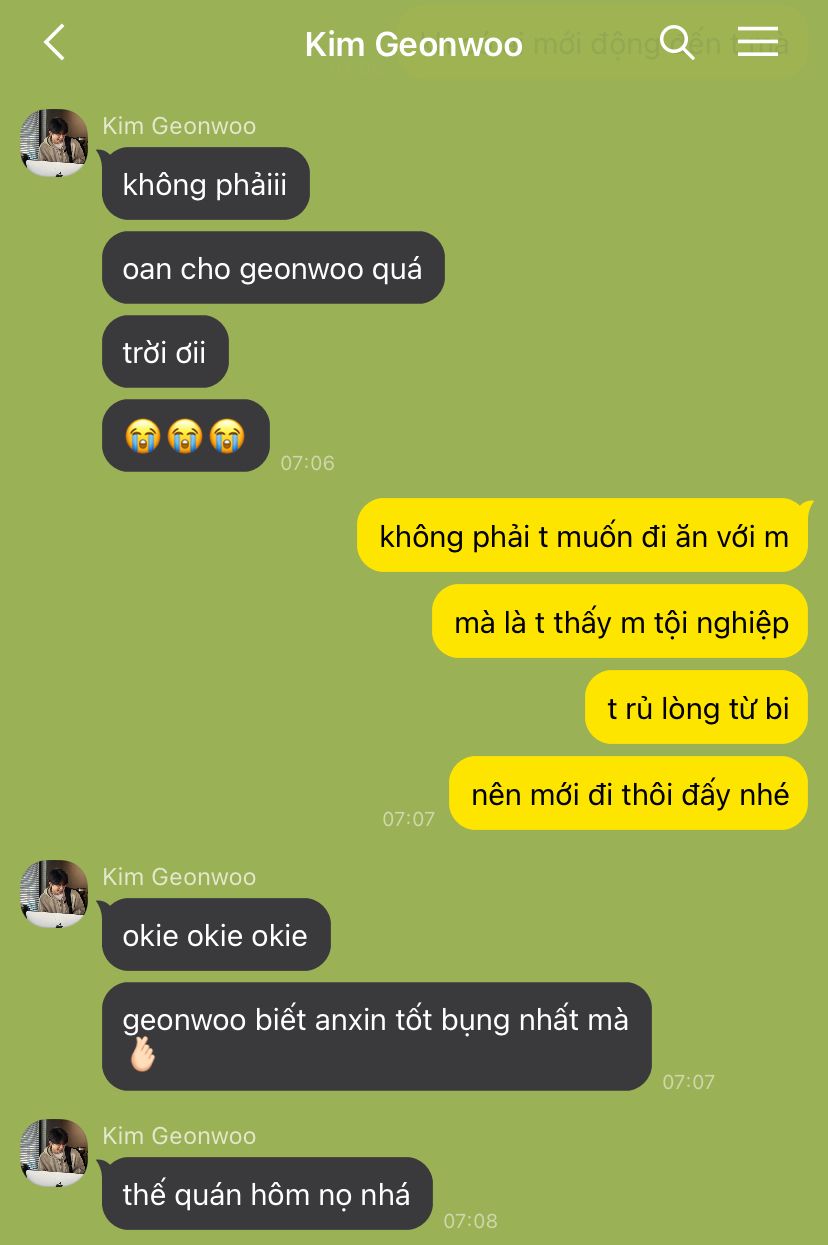Open the hamburger menu icon
This screenshot has width=828, height=1245.
tap(758, 41)
